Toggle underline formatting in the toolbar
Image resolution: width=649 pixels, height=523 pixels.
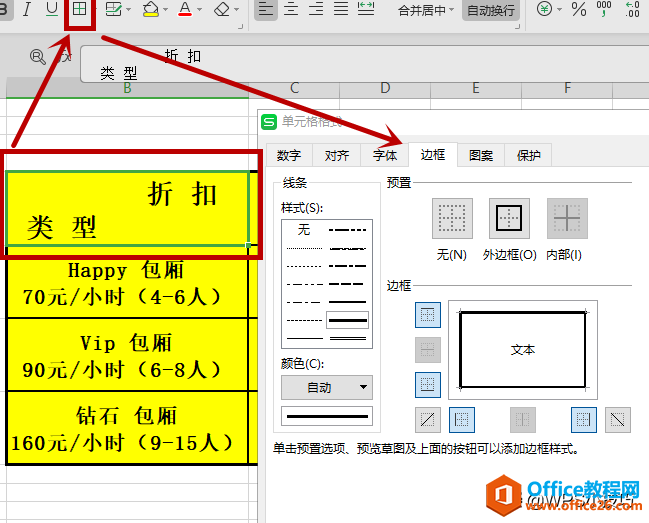tap(52, 9)
